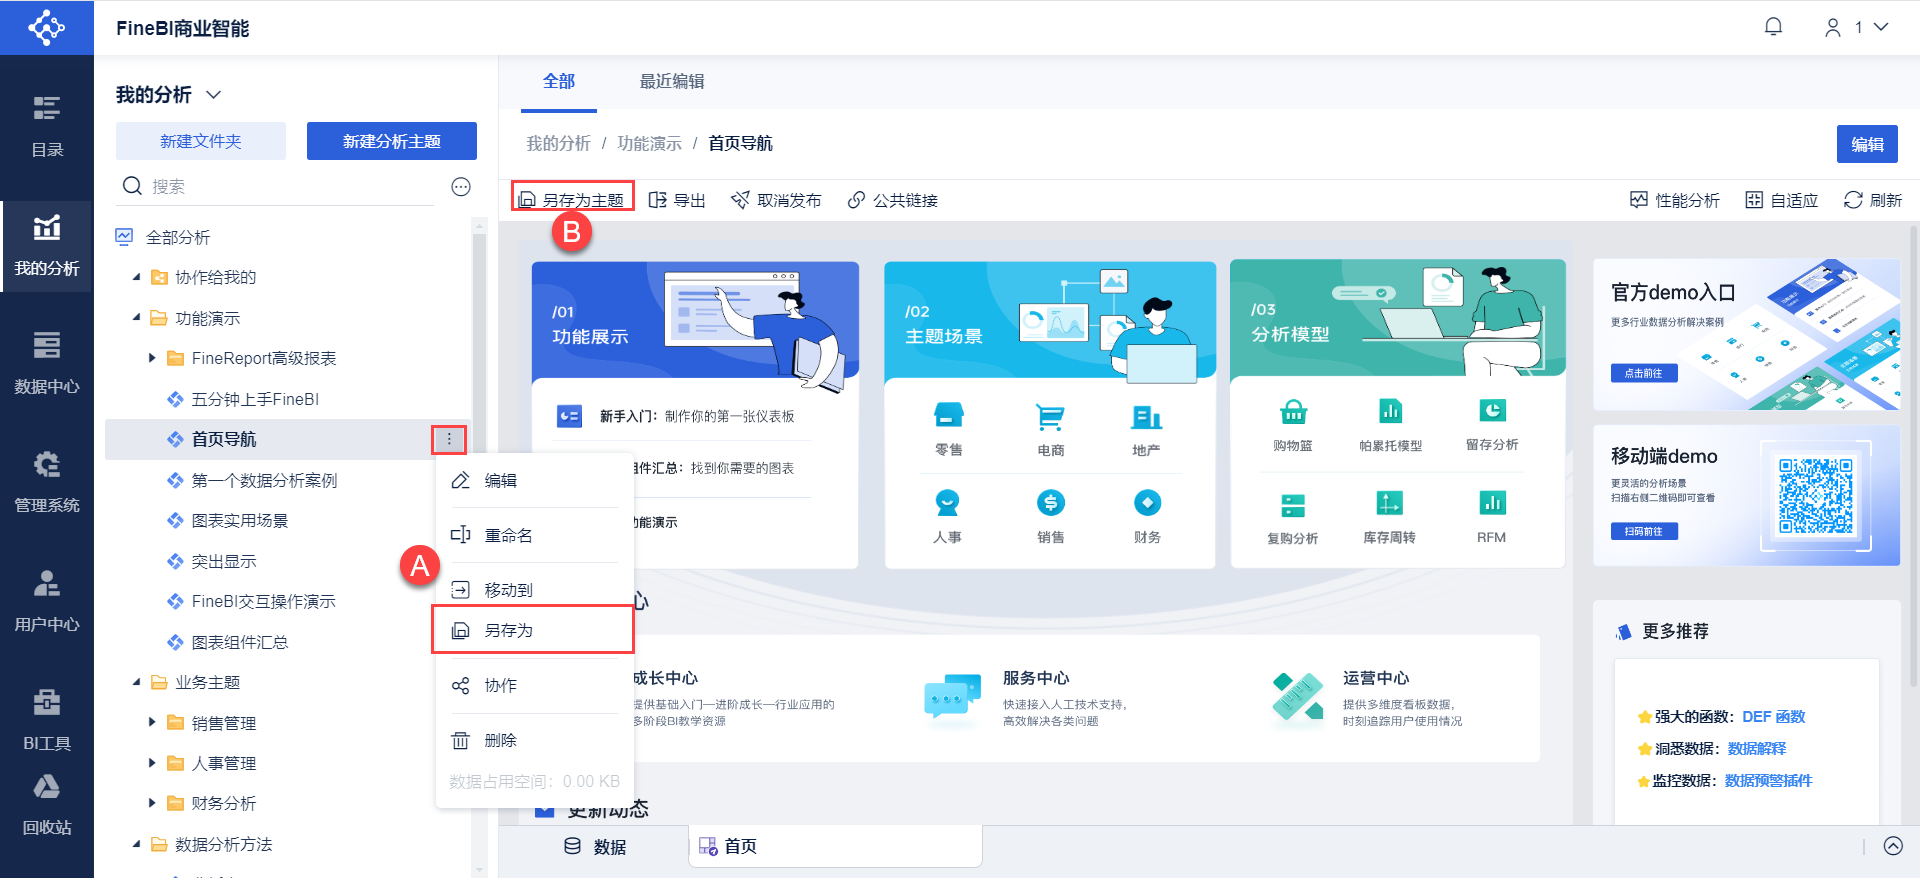Open 第一个数据分析案例 topic
1920x878 pixels.
[x=264, y=480]
